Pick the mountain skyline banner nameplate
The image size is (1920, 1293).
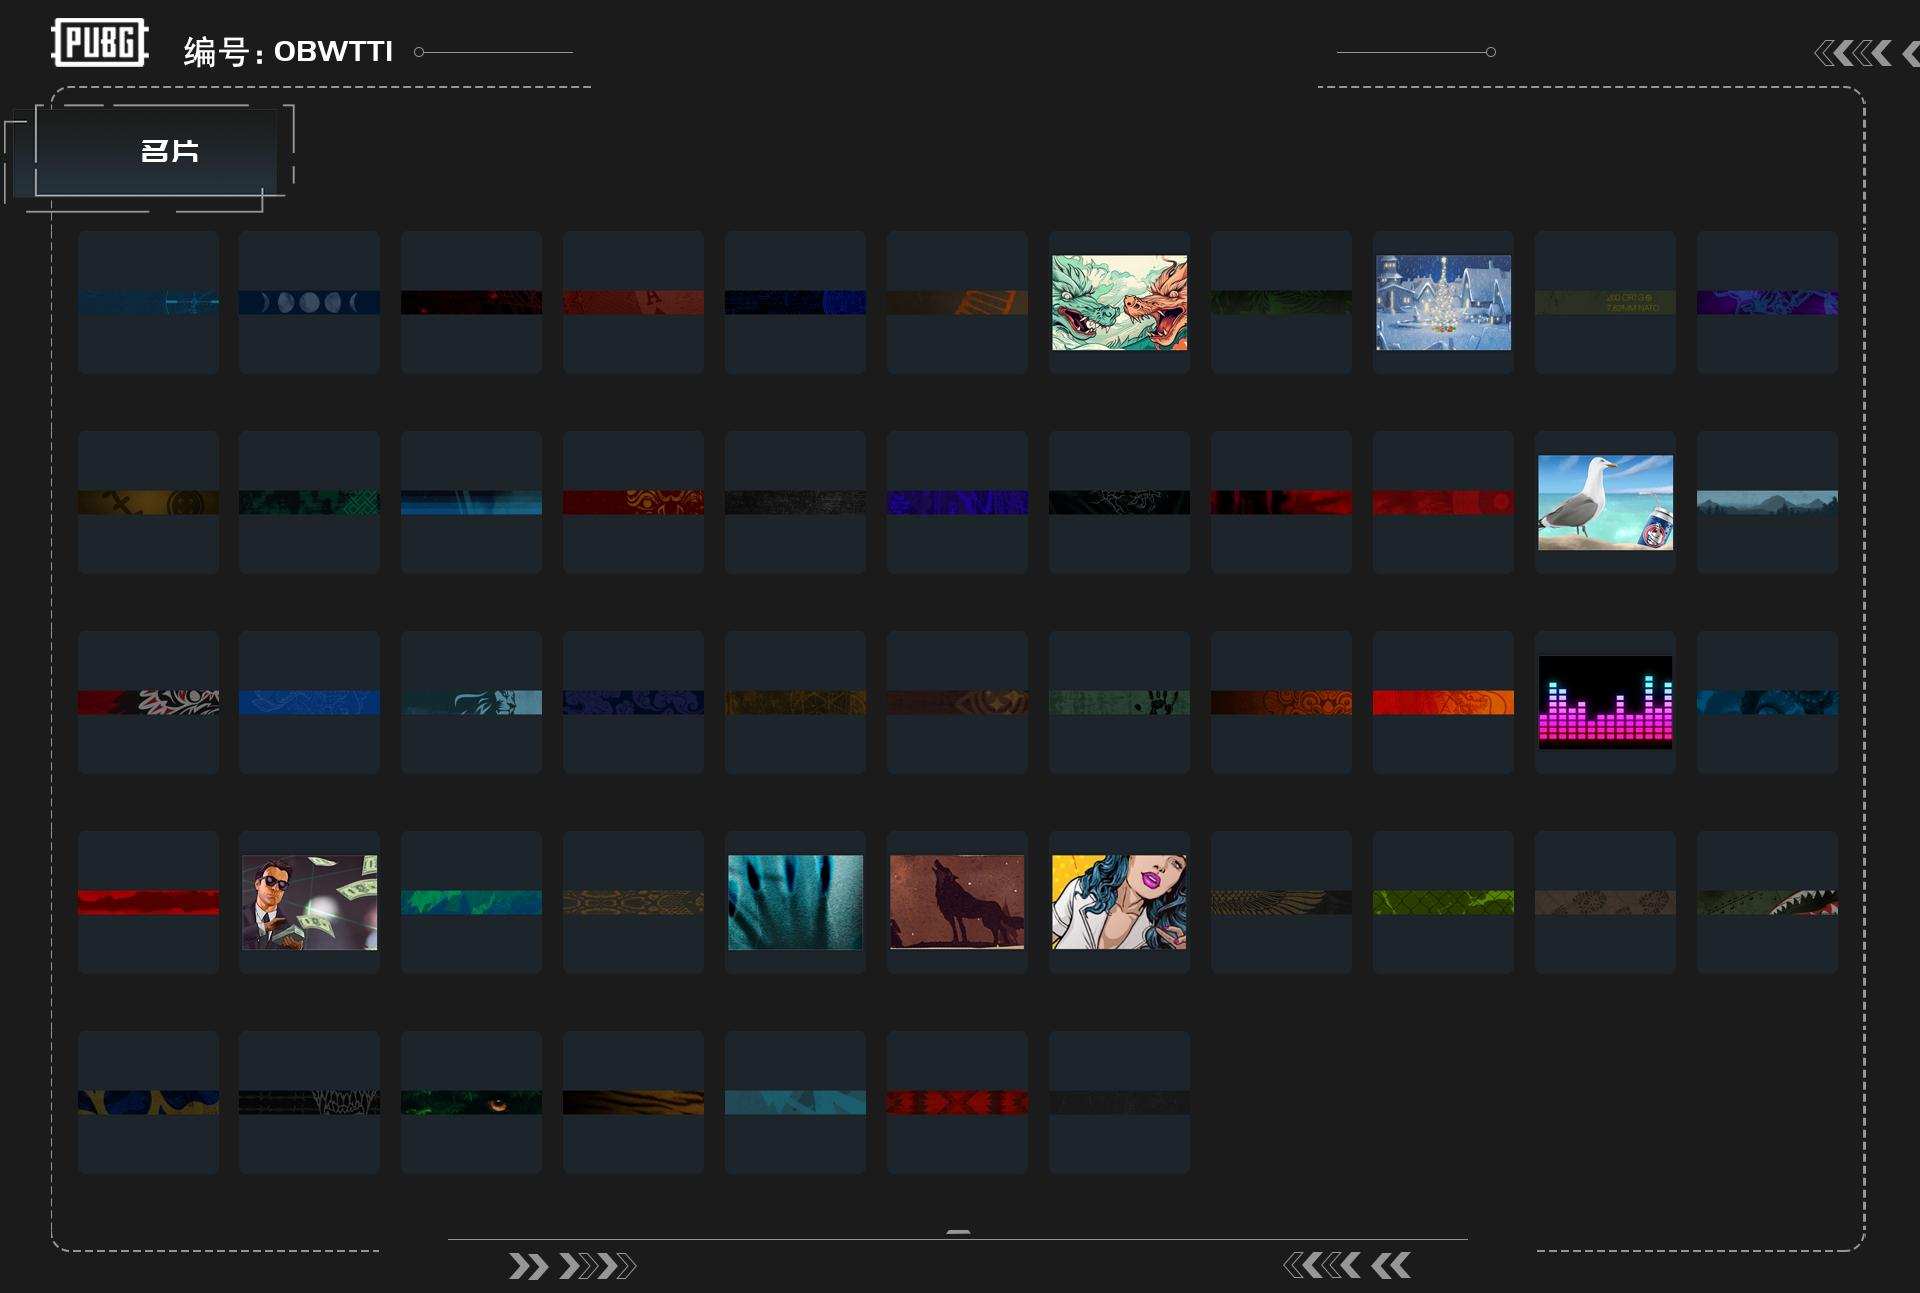1767,502
